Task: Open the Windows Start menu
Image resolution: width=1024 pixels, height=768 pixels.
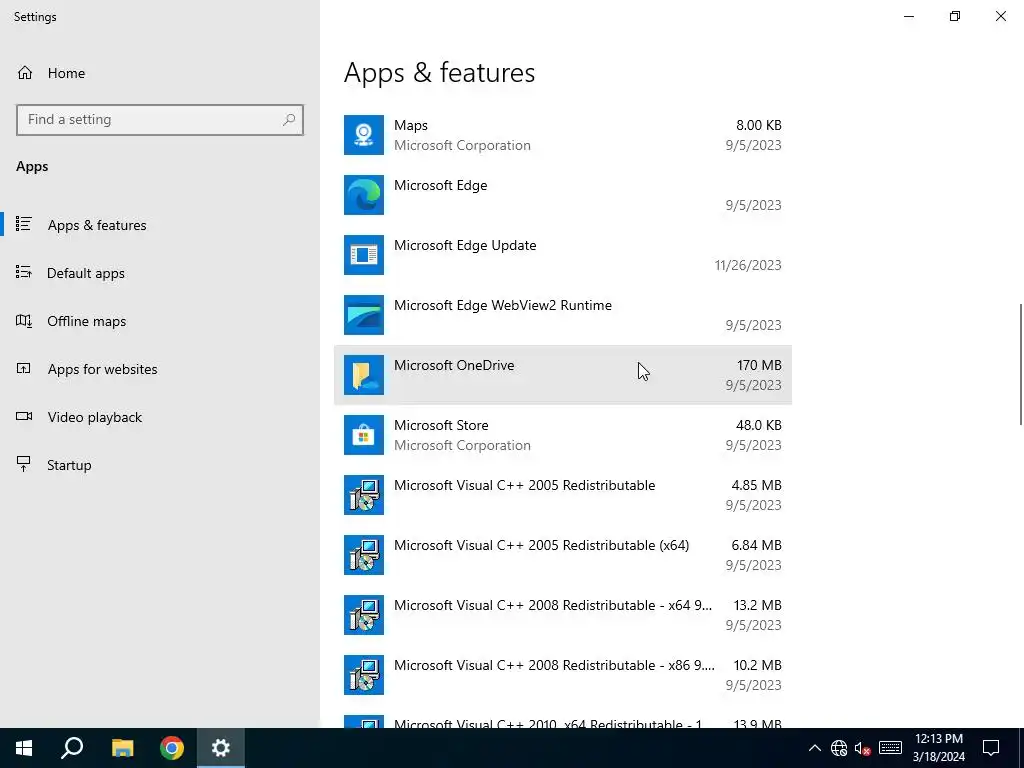Action: coord(24,748)
